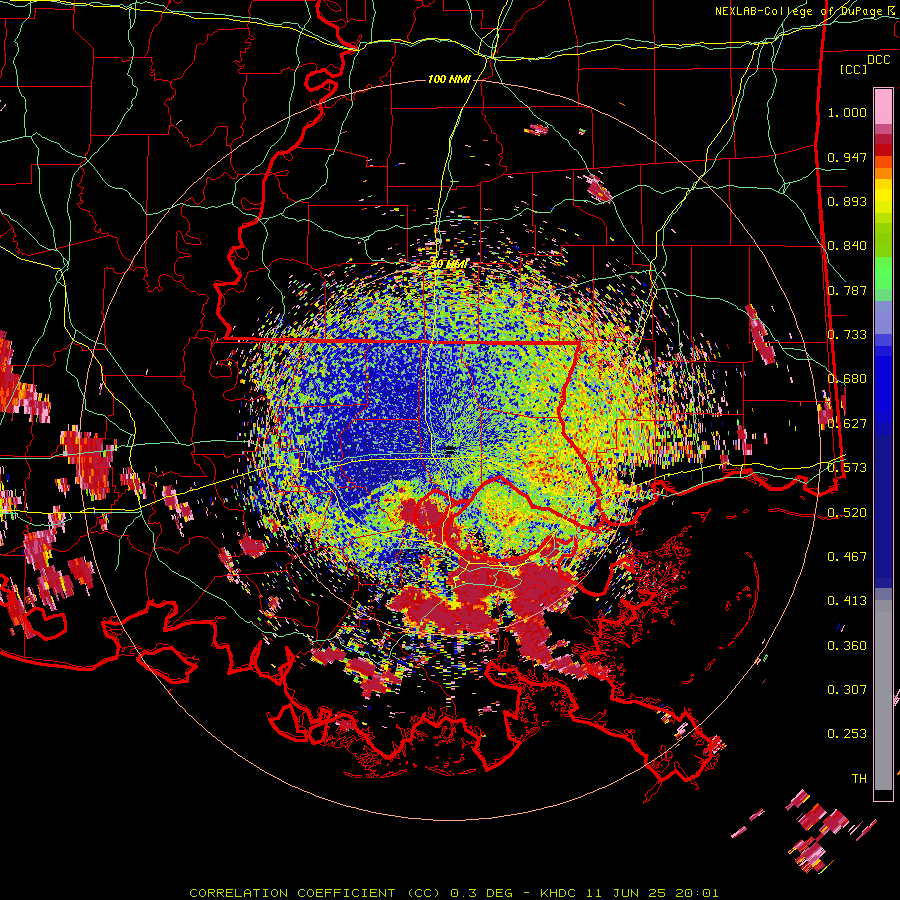900x900 pixels.
Task: Select the 0.573 value on the color scale
Action: 847,468
